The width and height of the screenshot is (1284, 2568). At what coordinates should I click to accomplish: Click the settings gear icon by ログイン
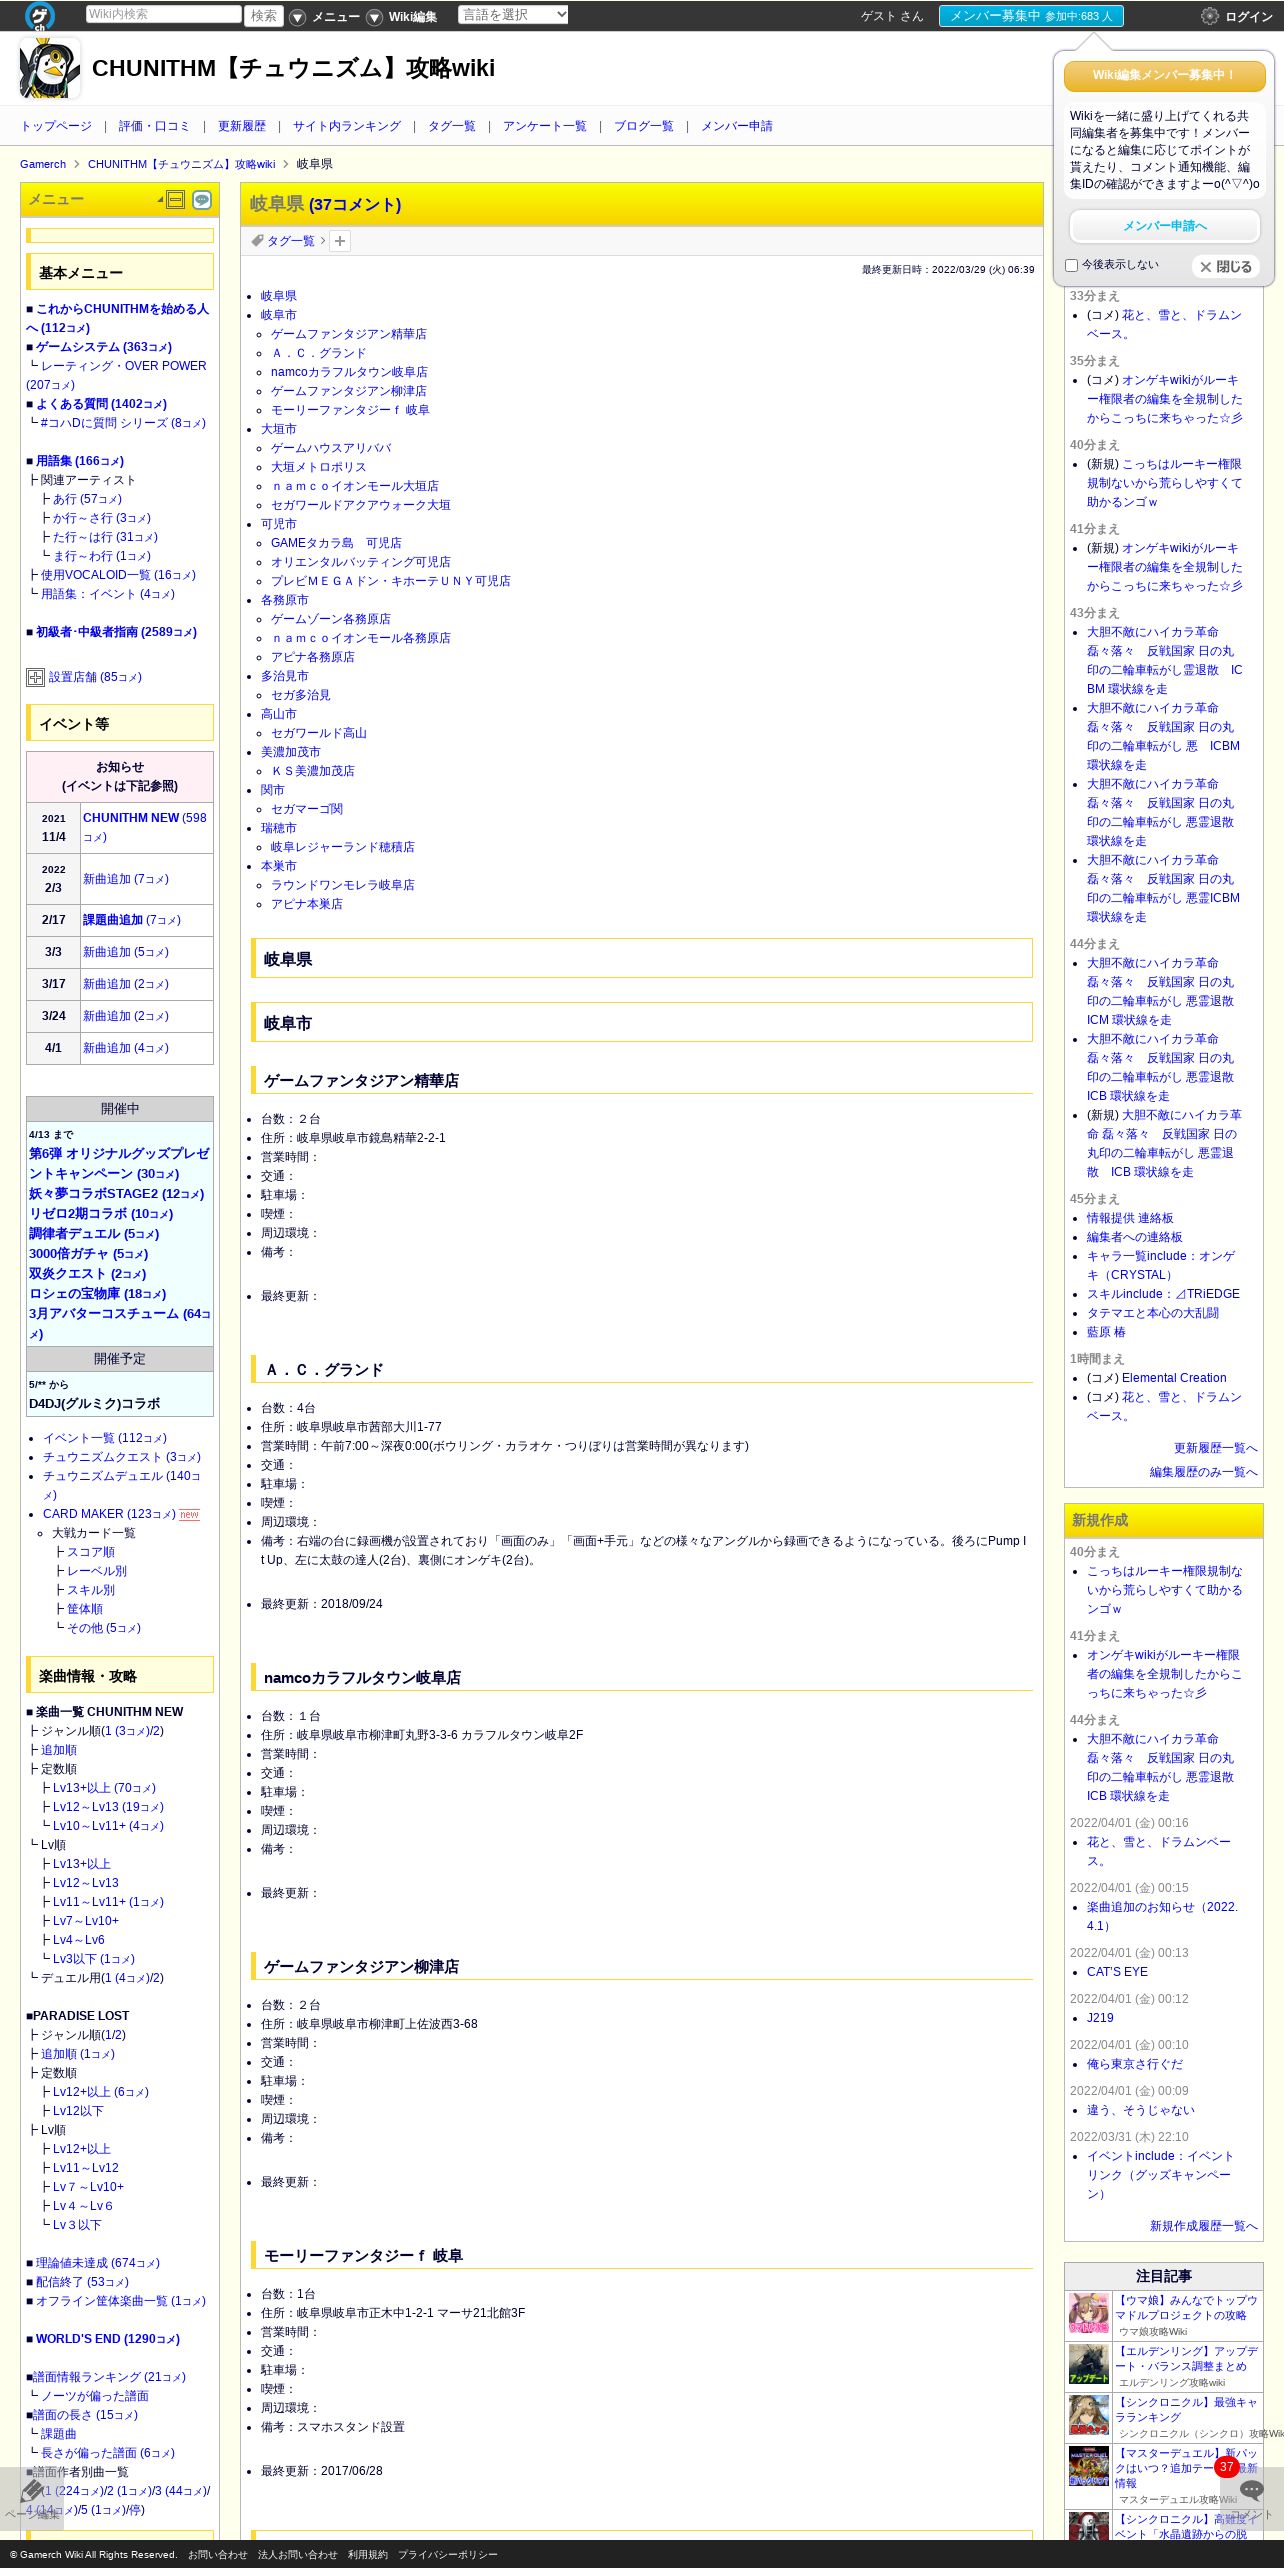tap(1210, 16)
